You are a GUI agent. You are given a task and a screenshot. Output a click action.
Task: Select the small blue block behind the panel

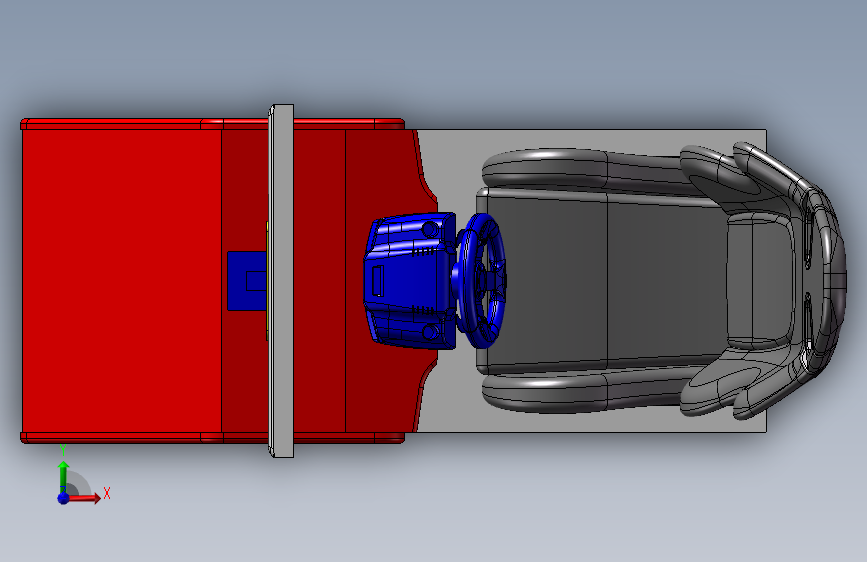[x=247, y=281]
